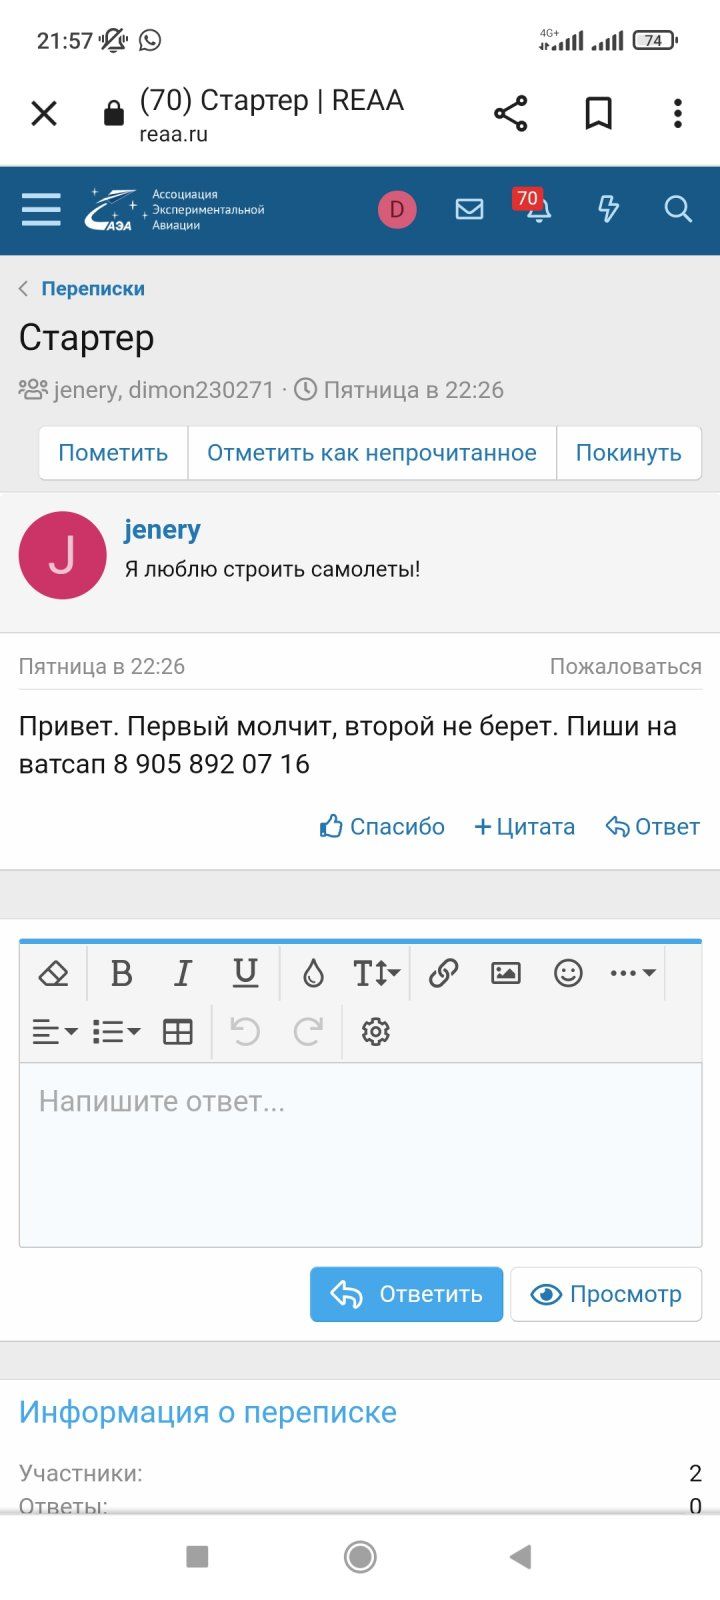Remove formatting with eraser icon

53,973
